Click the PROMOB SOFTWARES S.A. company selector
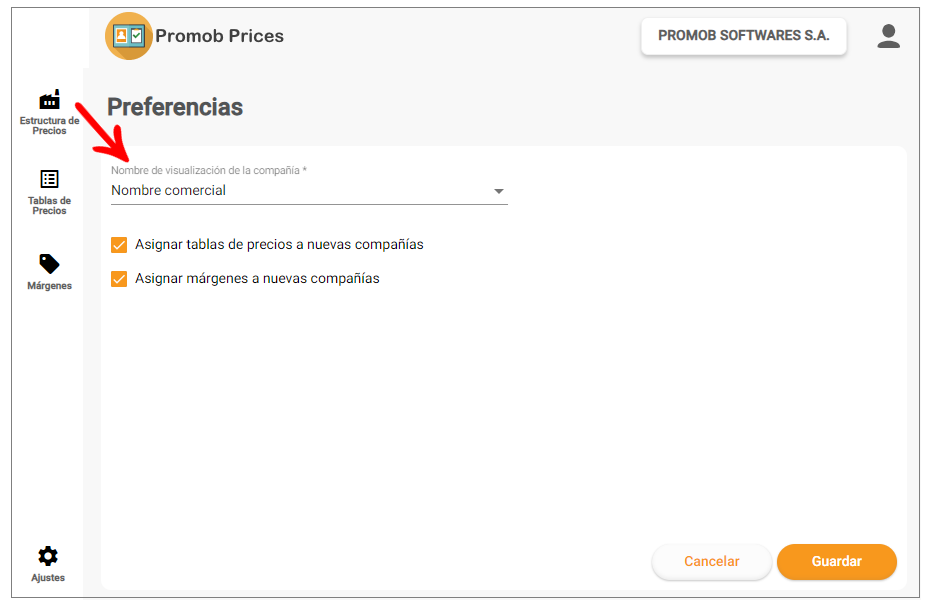The image size is (927, 612). click(x=744, y=36)
